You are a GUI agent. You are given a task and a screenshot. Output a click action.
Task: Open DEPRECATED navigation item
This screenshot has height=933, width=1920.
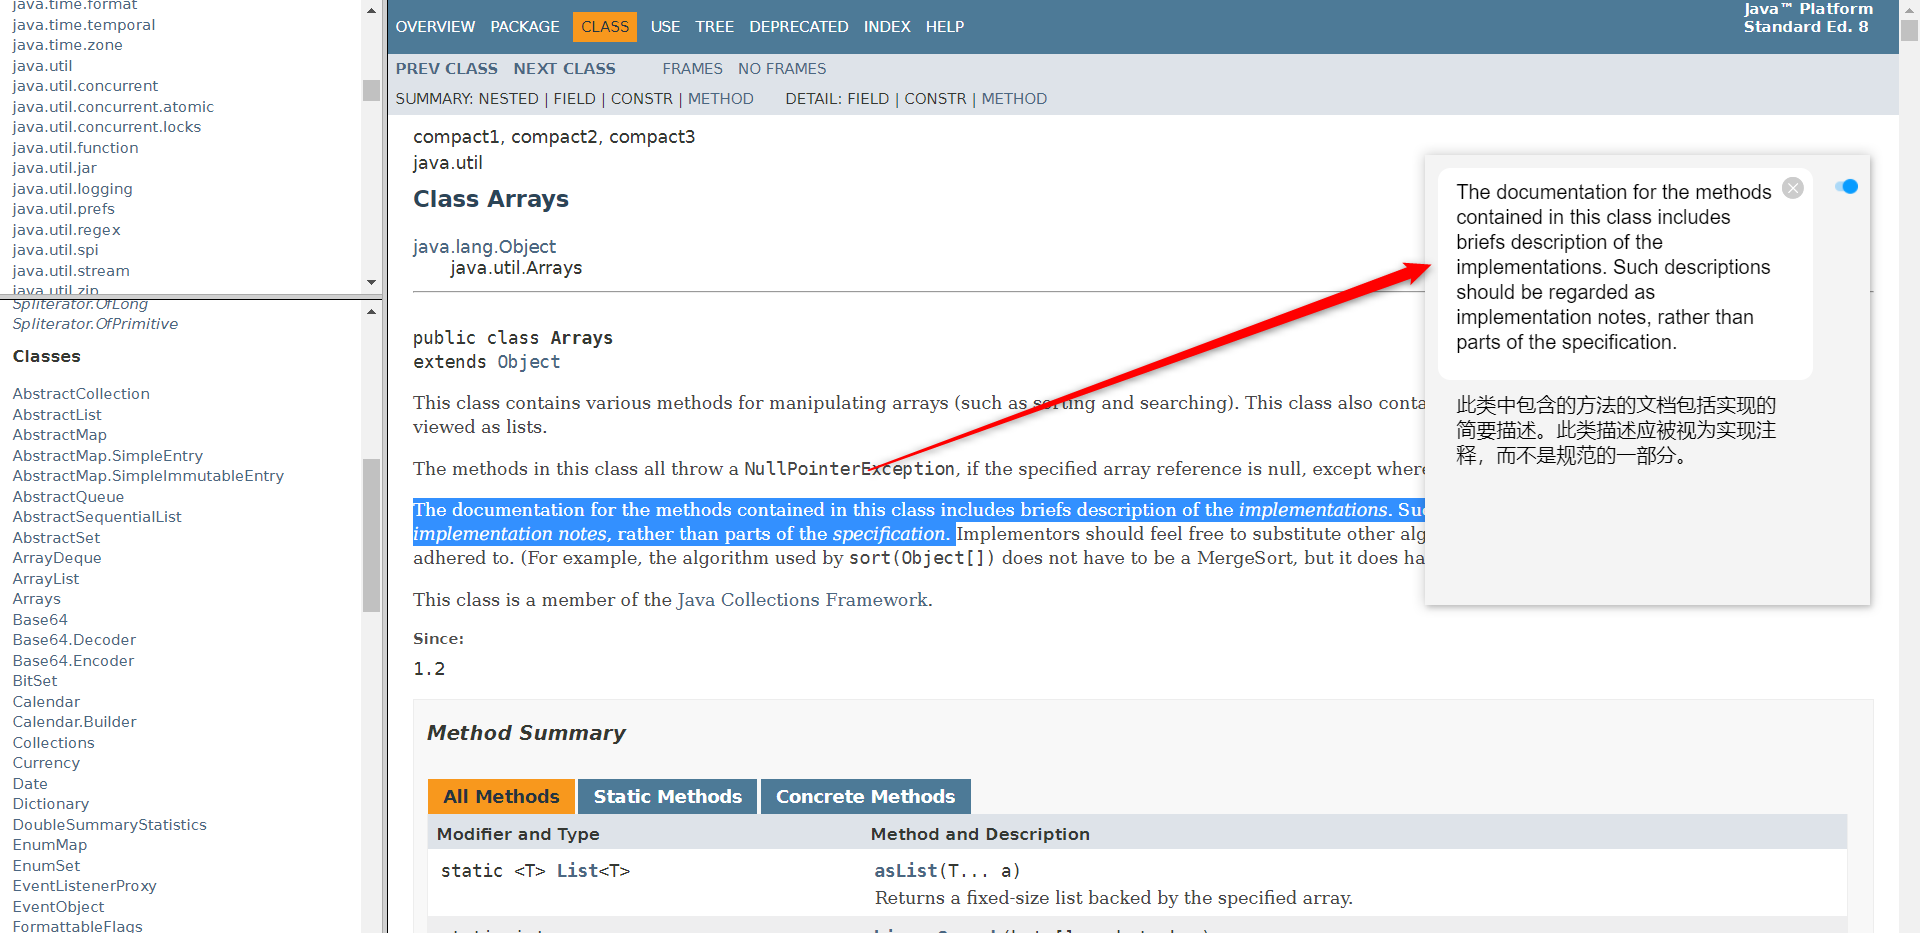pyautogui.click(x=799, y=27)
